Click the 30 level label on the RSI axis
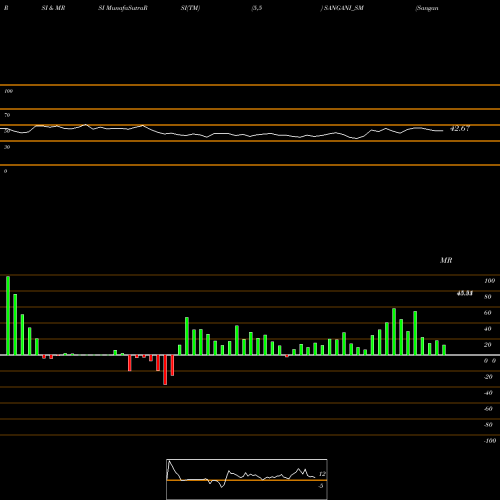500x500 pixels. (7, 147)
